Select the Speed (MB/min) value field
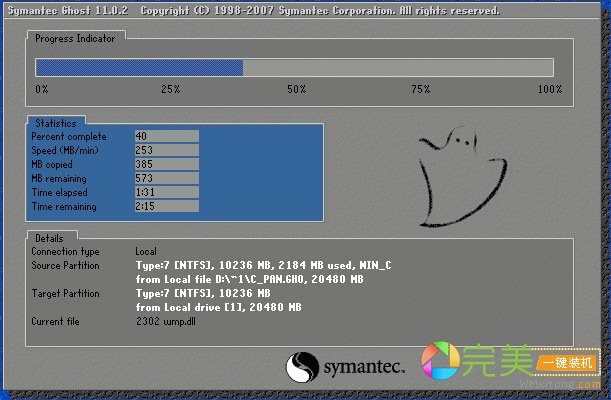The width and height of the screenshot is (611, 400). [x=166, y=150]
